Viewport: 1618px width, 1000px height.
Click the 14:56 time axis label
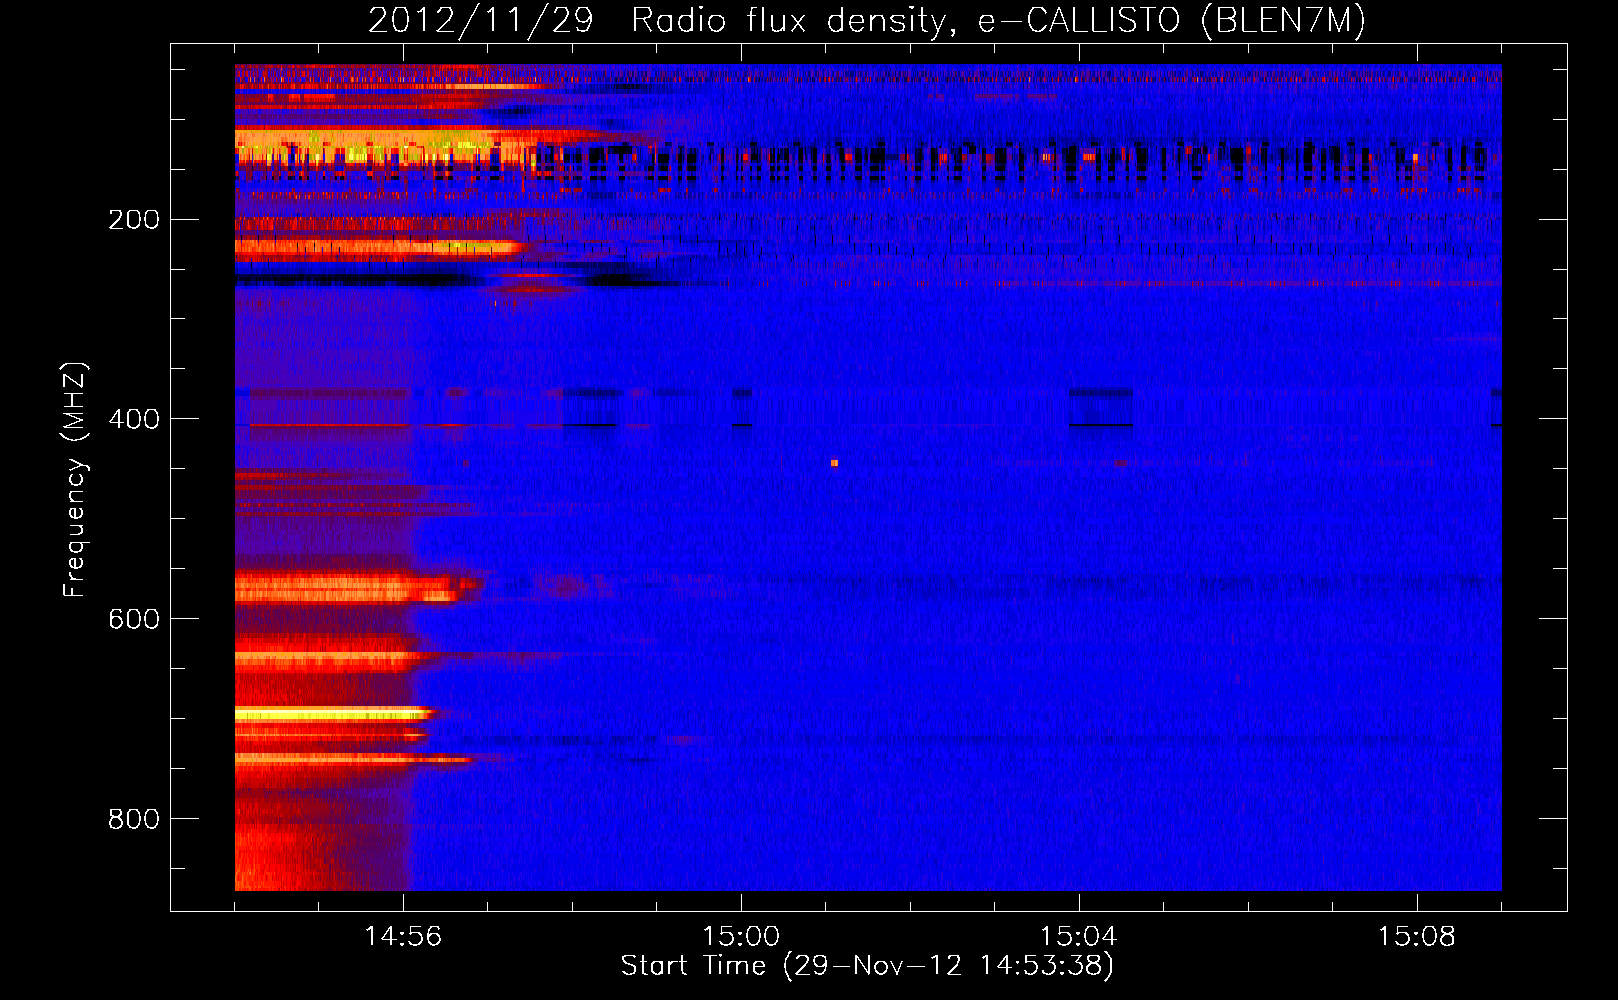403,937
